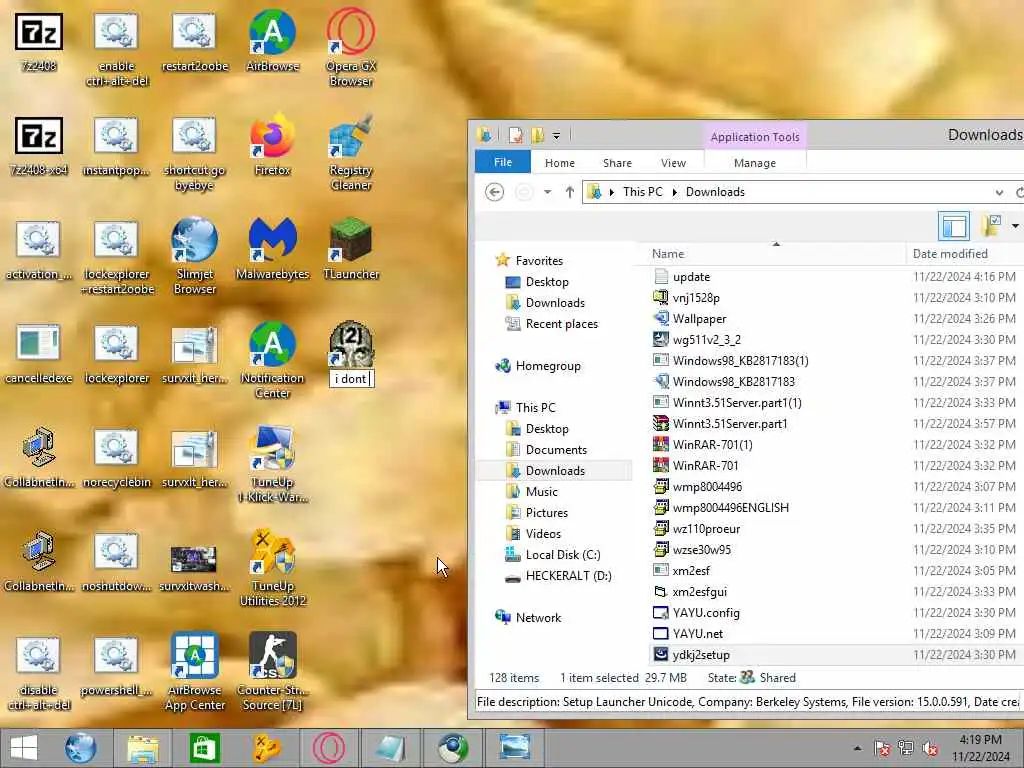Expand the address bar history dropdown
This screenshot has height=768, width=1024.
pyautogui.click(x=999, y=192)
